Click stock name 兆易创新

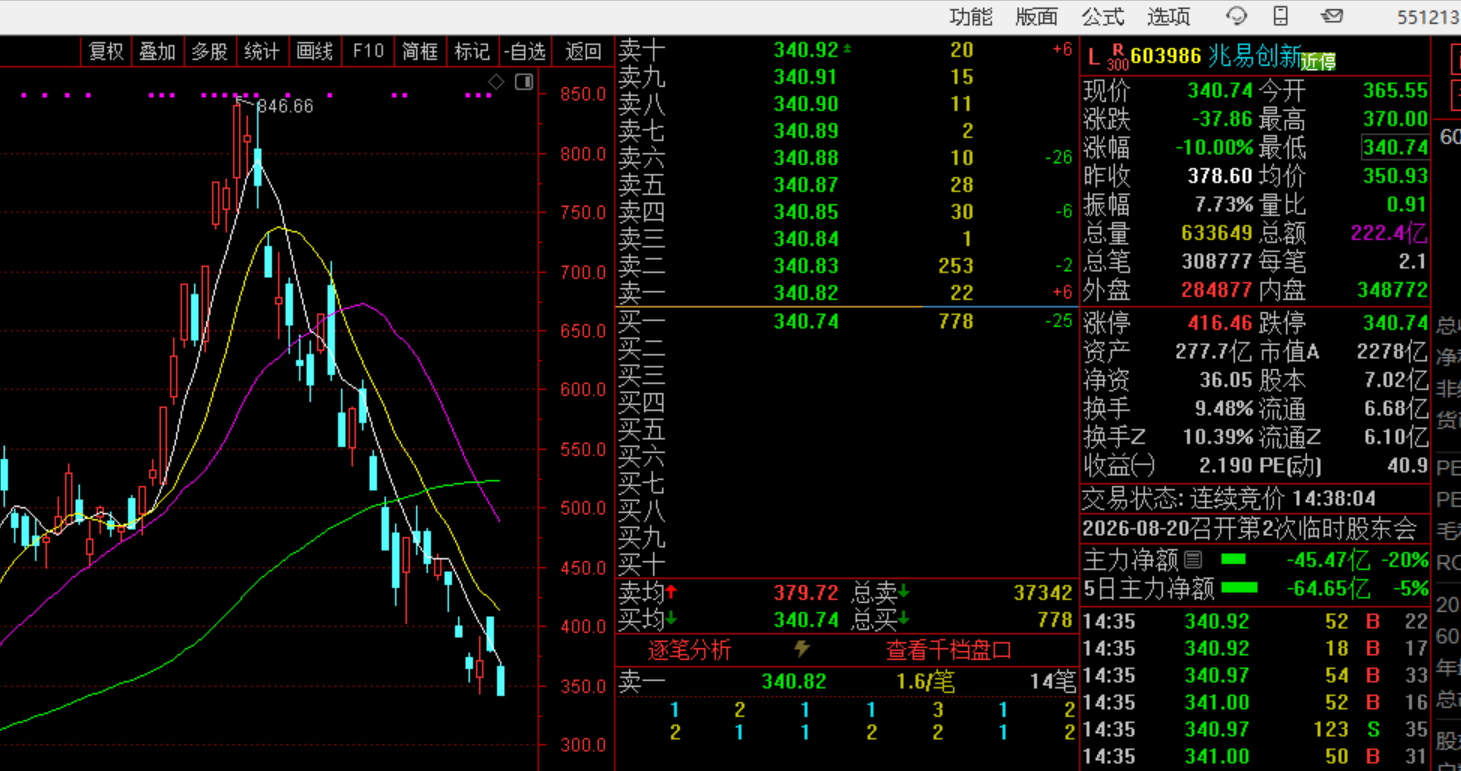click(1255, 56)
